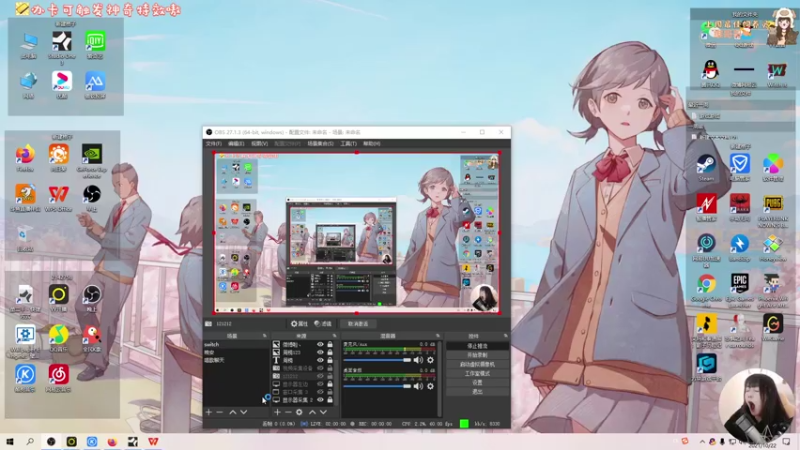This screenshot has height=450, width=800.
Task: Undock the Controls panel using its header icon
Action: pyautogui.click(x=506, y=336)
